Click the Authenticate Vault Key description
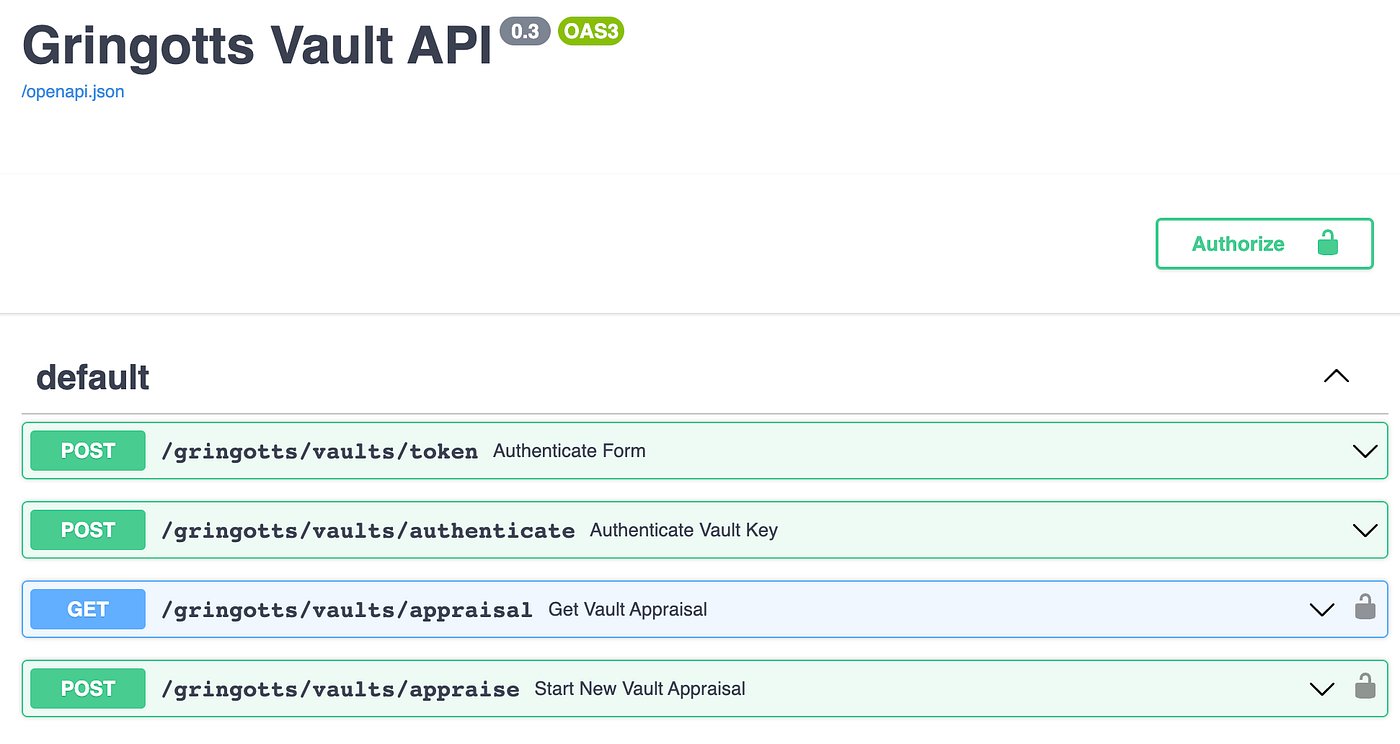 click(x=684, y=530)
